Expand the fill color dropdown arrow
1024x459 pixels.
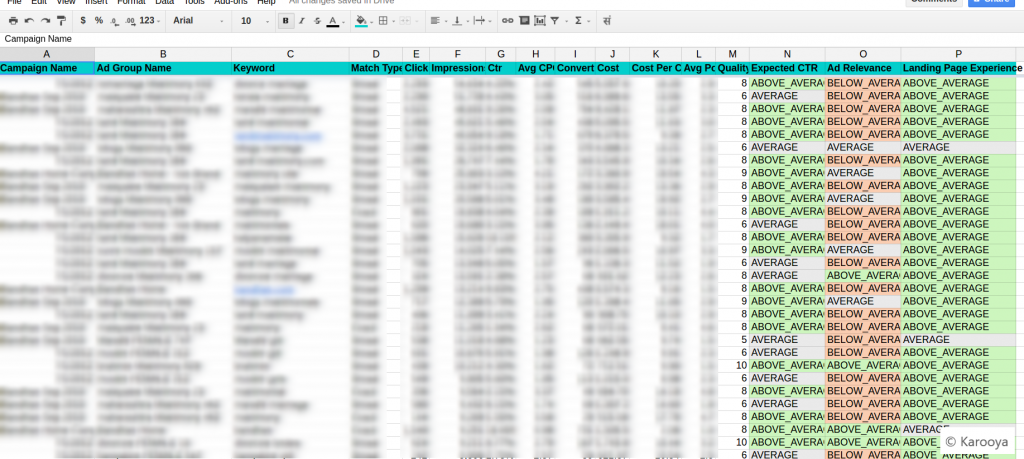[x=372, y=22]
